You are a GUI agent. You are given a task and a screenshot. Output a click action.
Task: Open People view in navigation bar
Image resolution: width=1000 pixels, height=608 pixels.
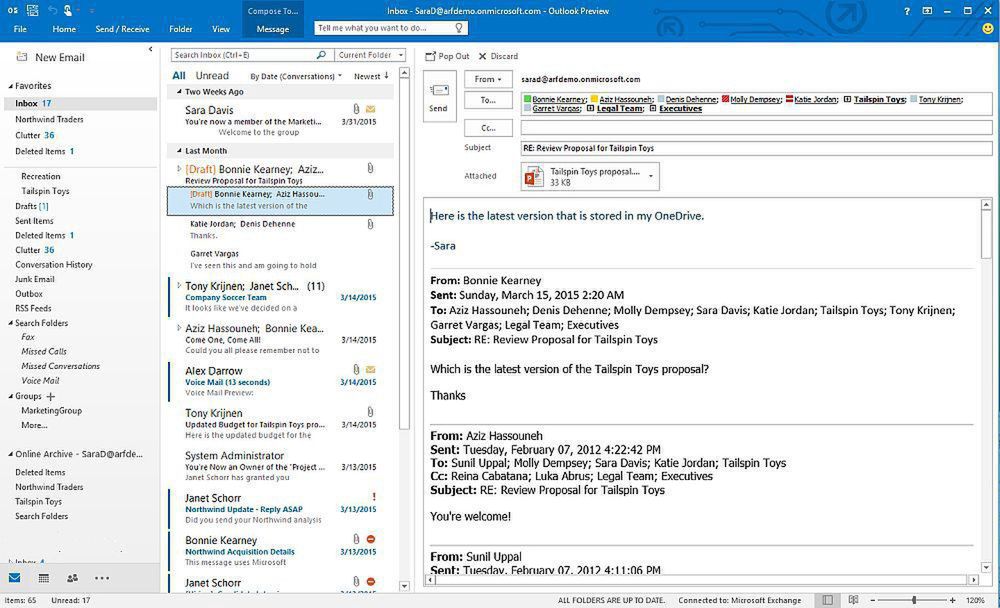[x=72, y=578]
